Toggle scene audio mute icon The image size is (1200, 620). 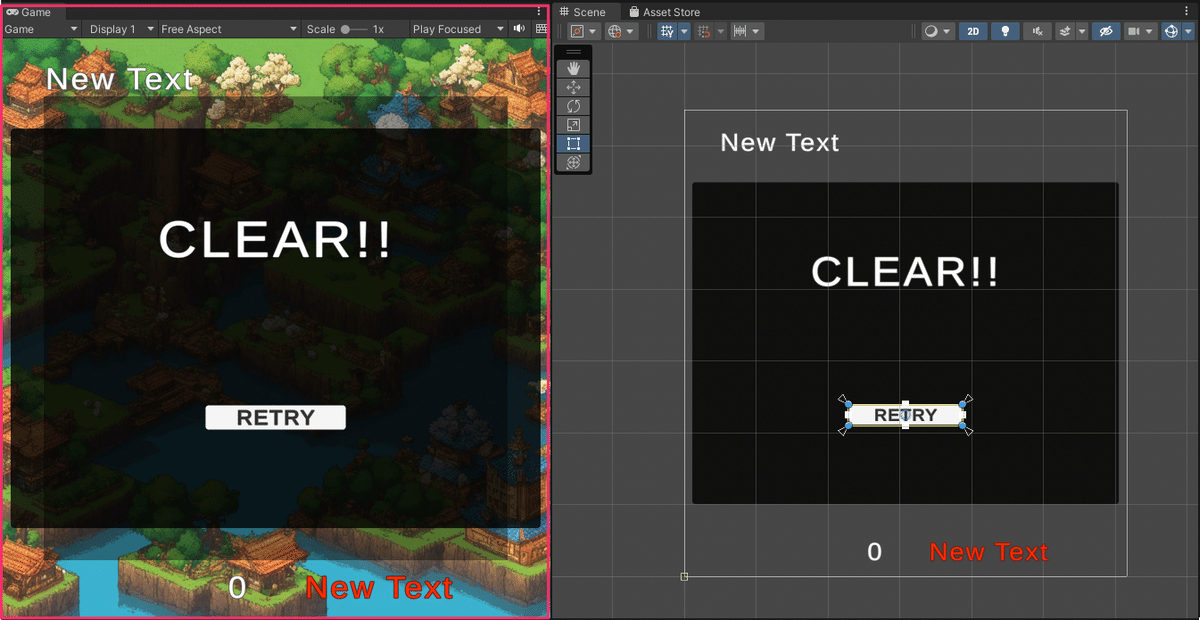1037,31
